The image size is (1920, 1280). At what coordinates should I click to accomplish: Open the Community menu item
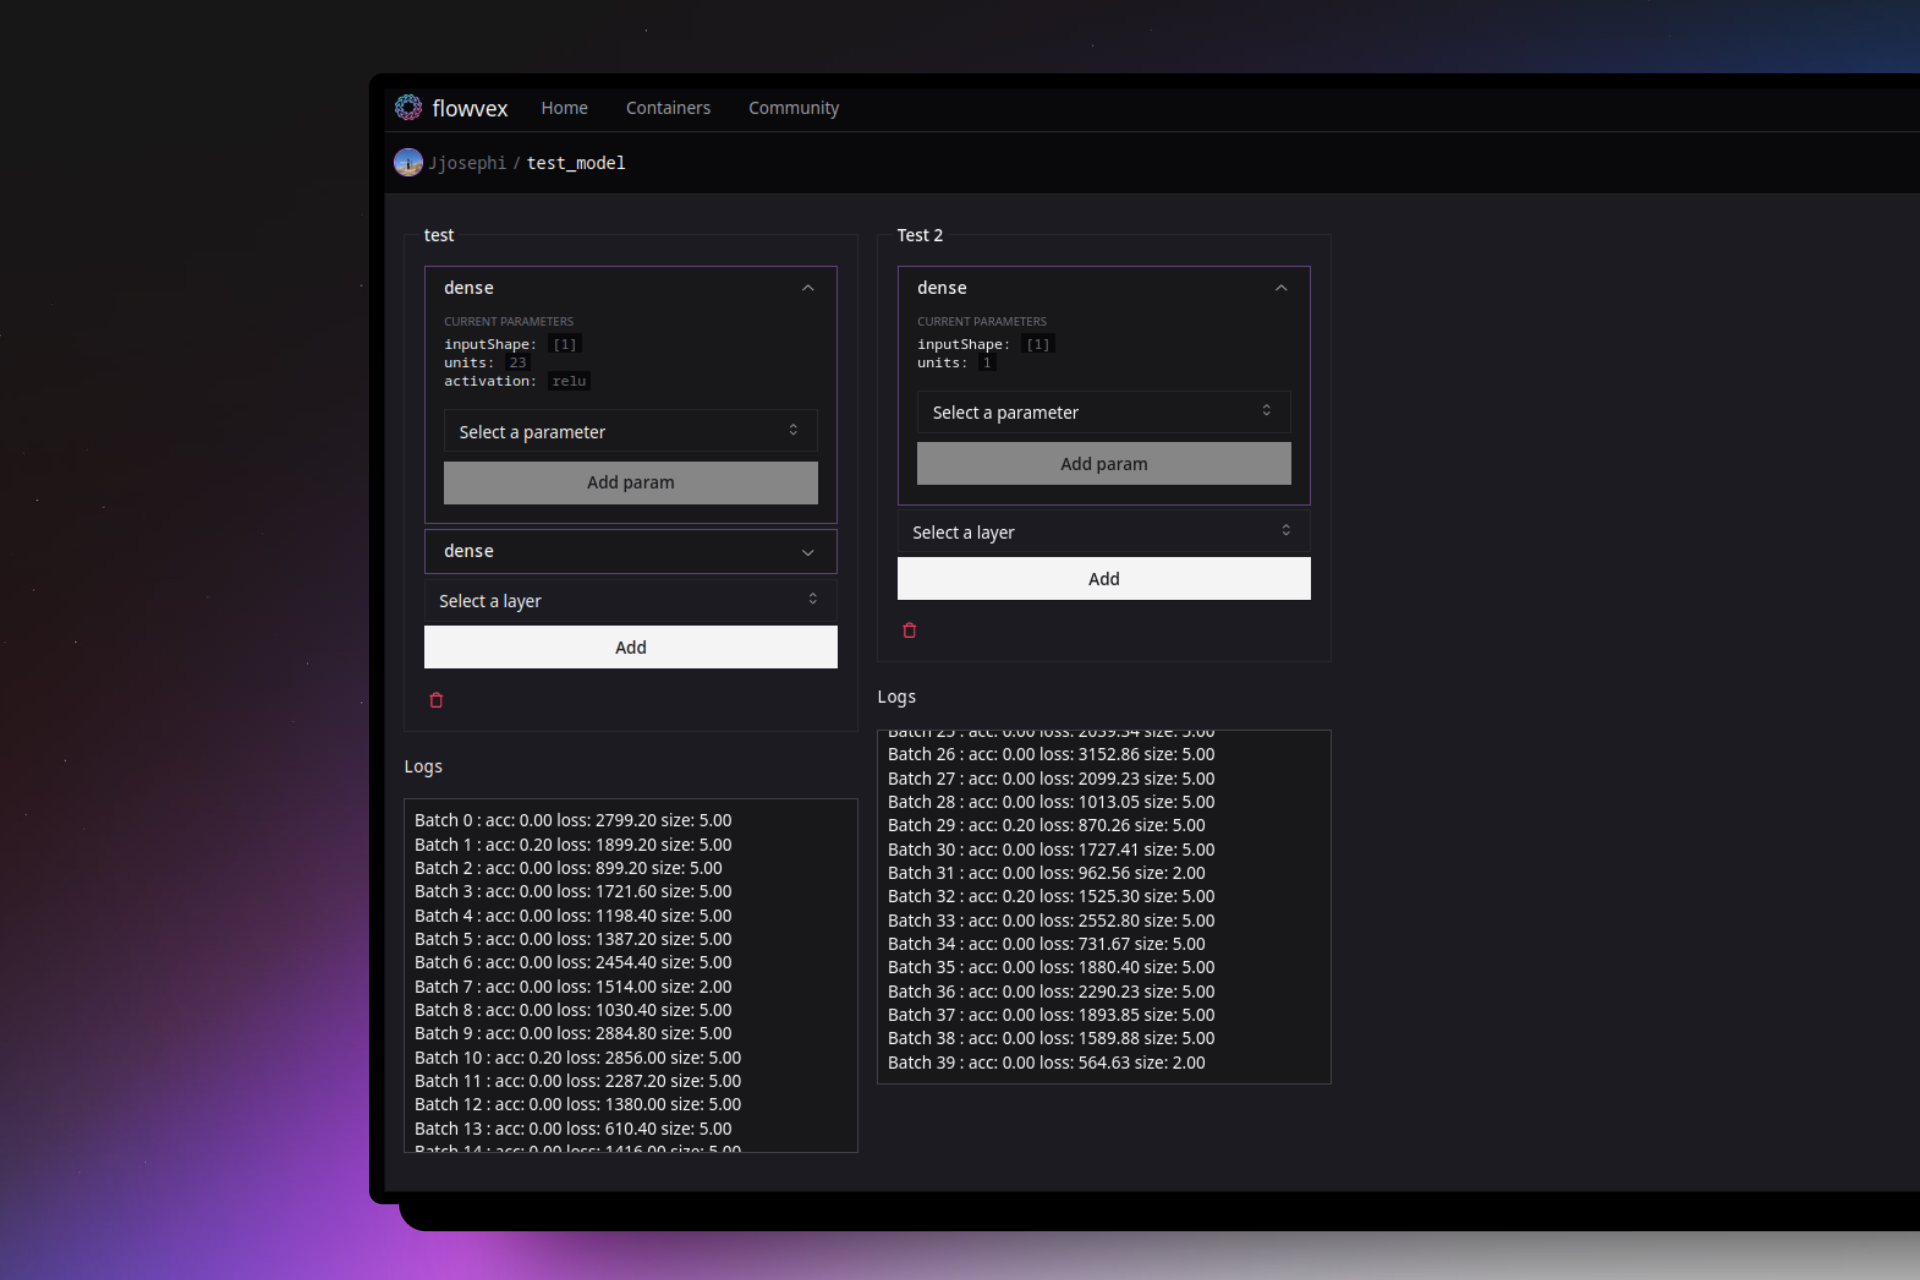click(x=793, y=108)
